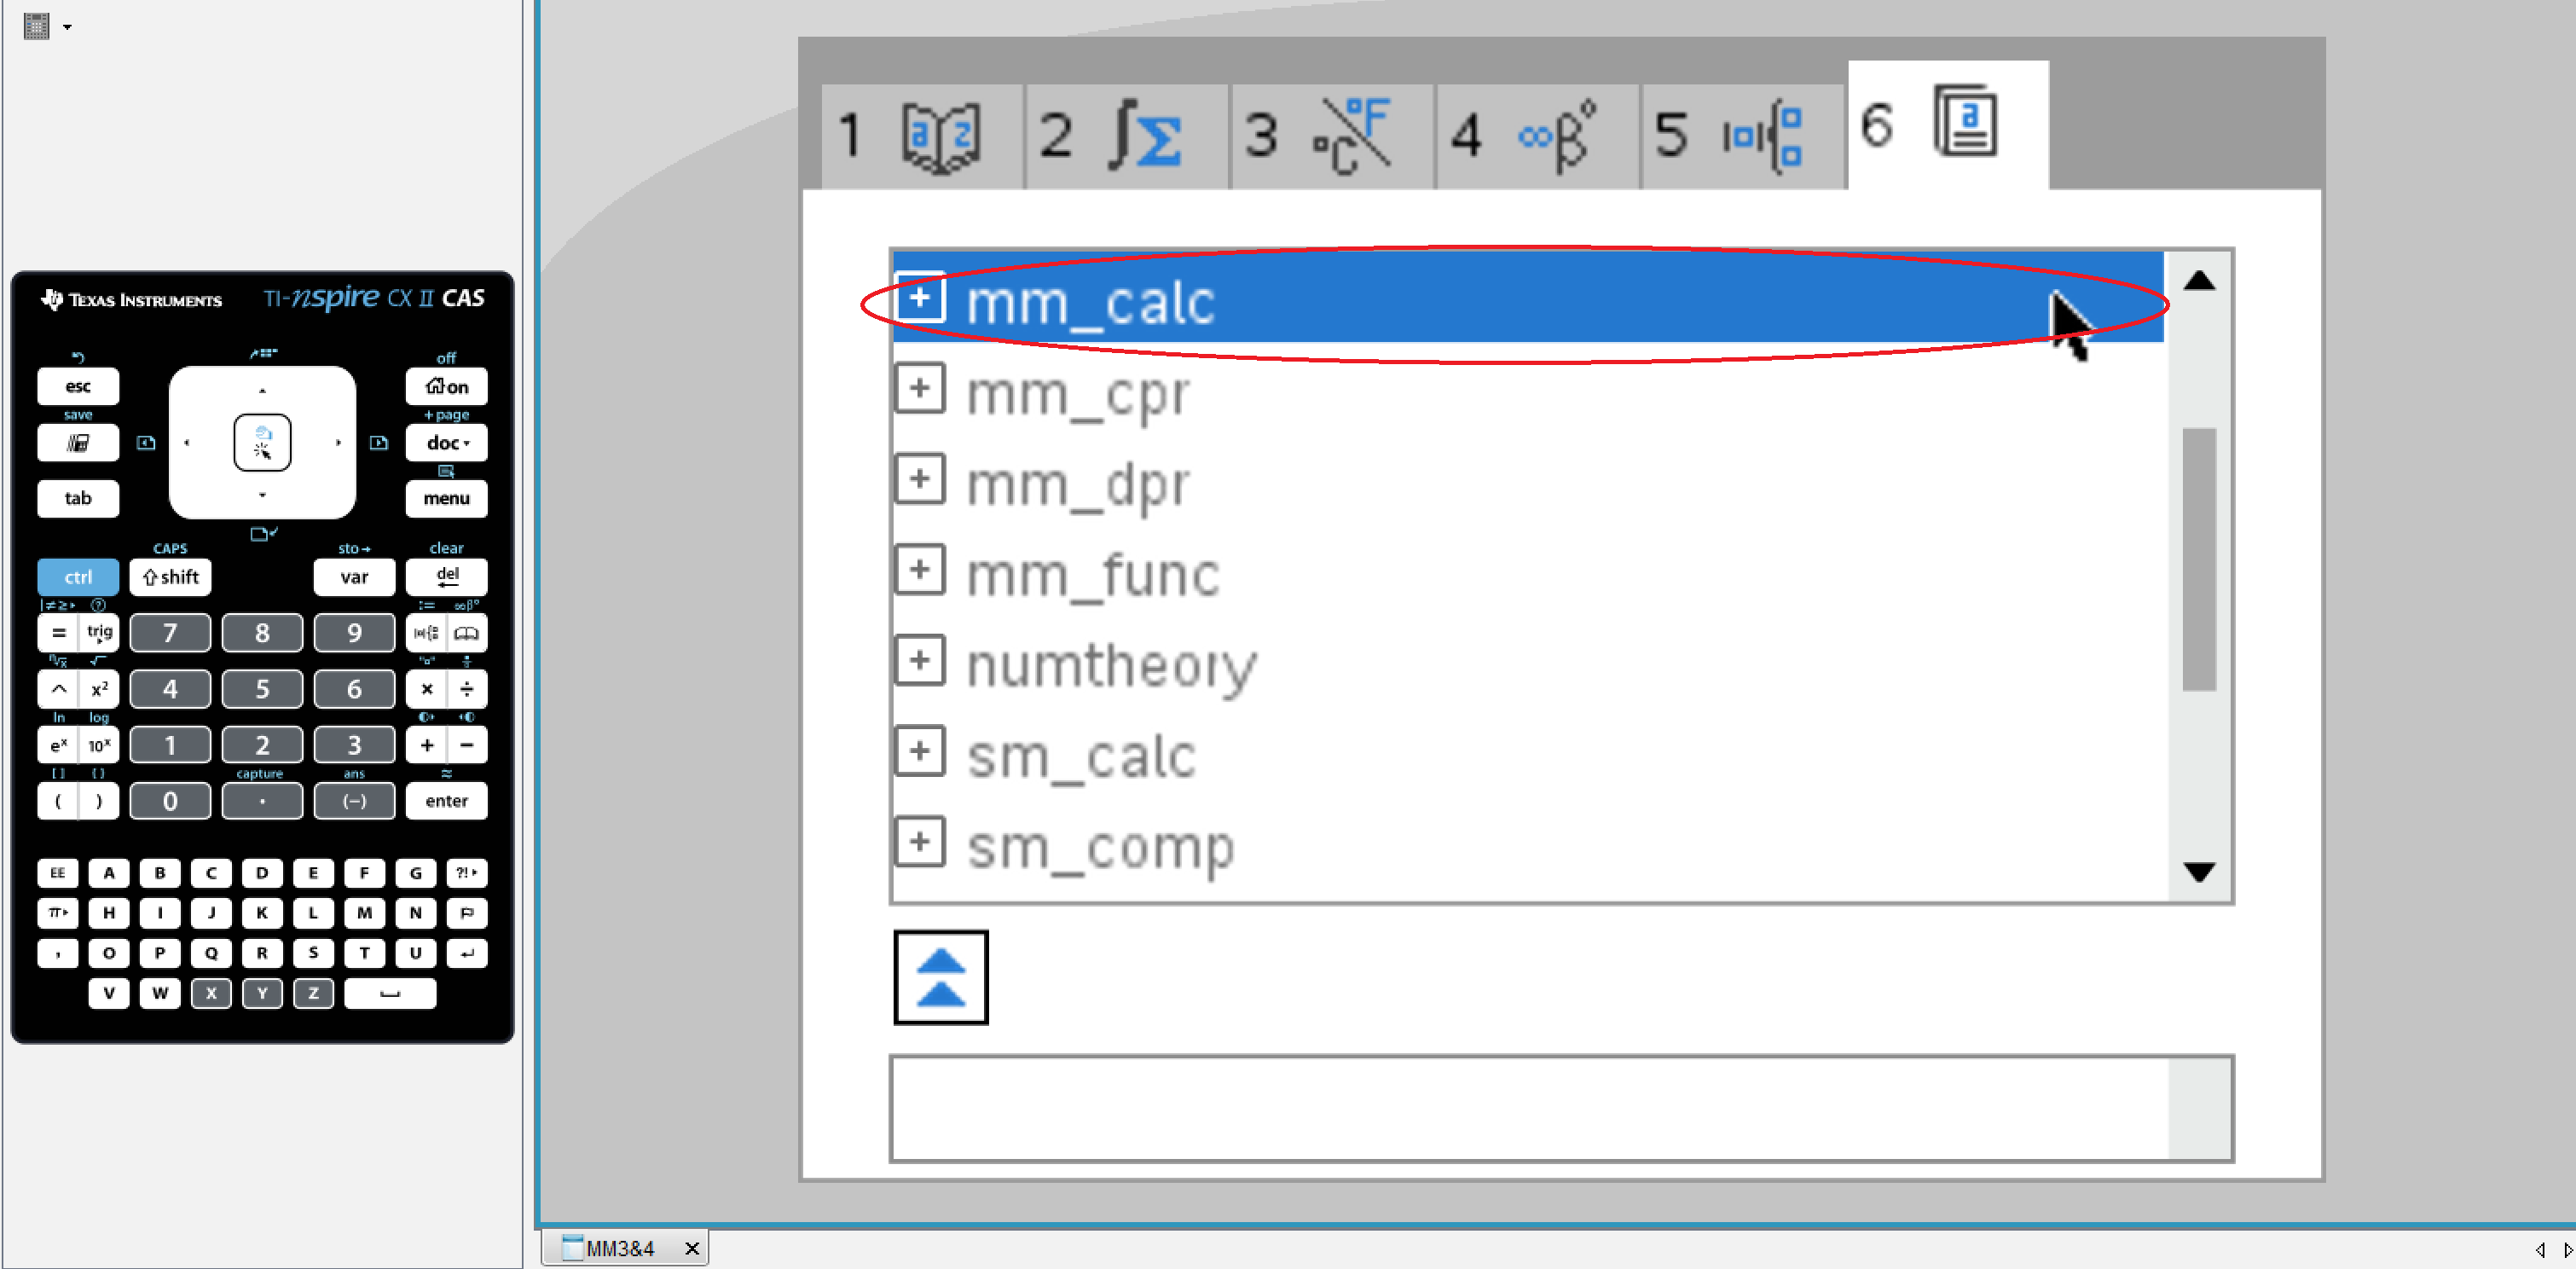The width and height of the screenshot is (2576, 1269).
Task: Click the keypad layout icon top-left
Action: point(37,26)
